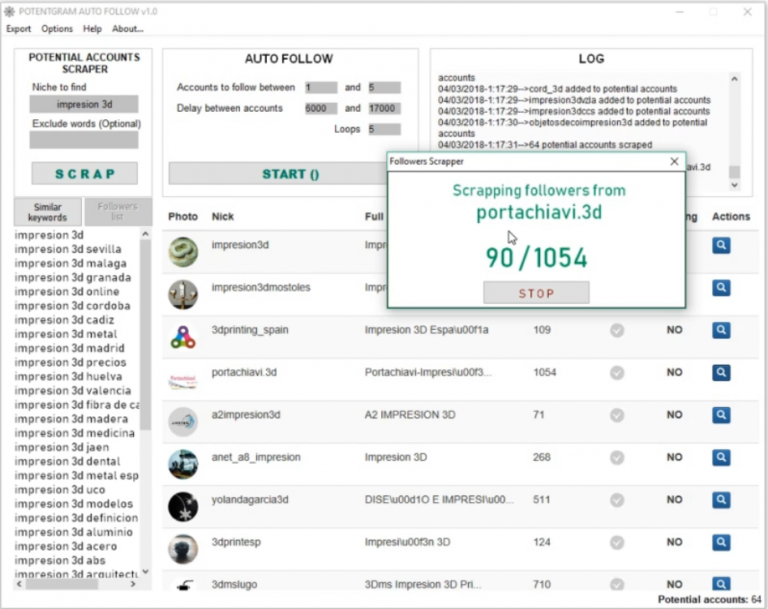This screenshot has height=609, width=768.
Task: Click the Exclude words input field
Action: (x=84, y=140)
